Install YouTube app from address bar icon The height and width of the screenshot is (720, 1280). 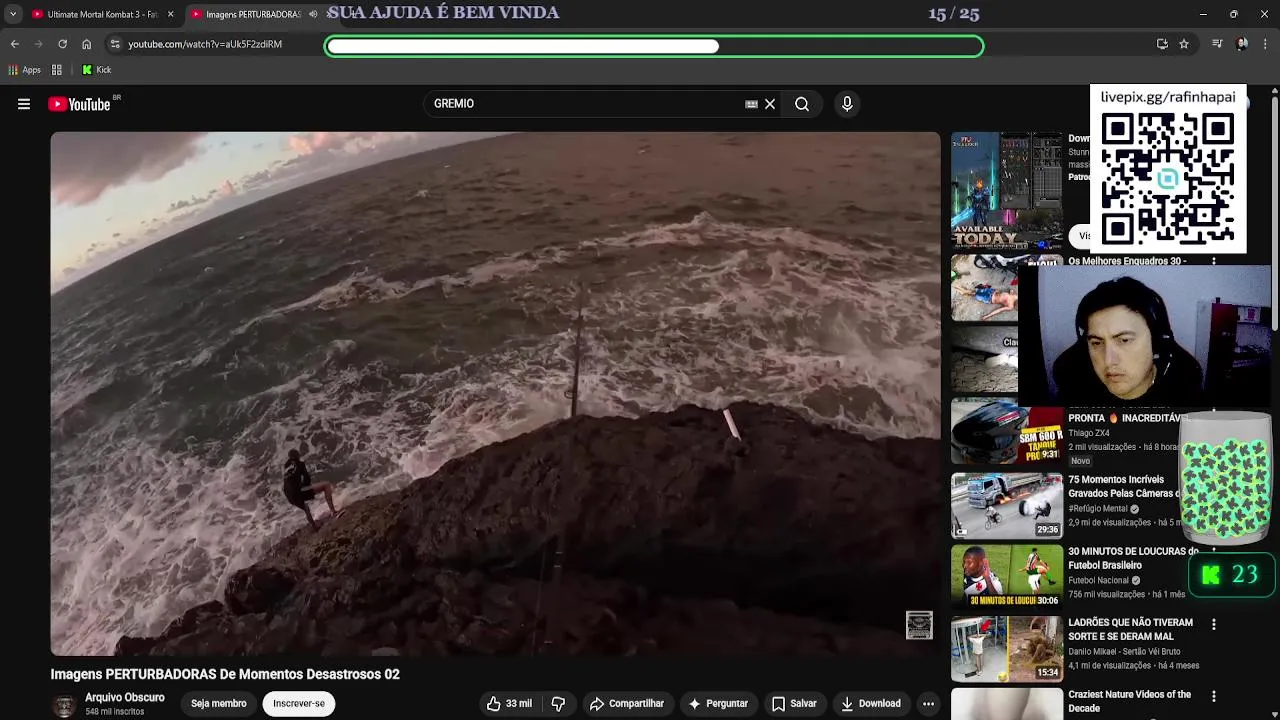click(1162, 44)
